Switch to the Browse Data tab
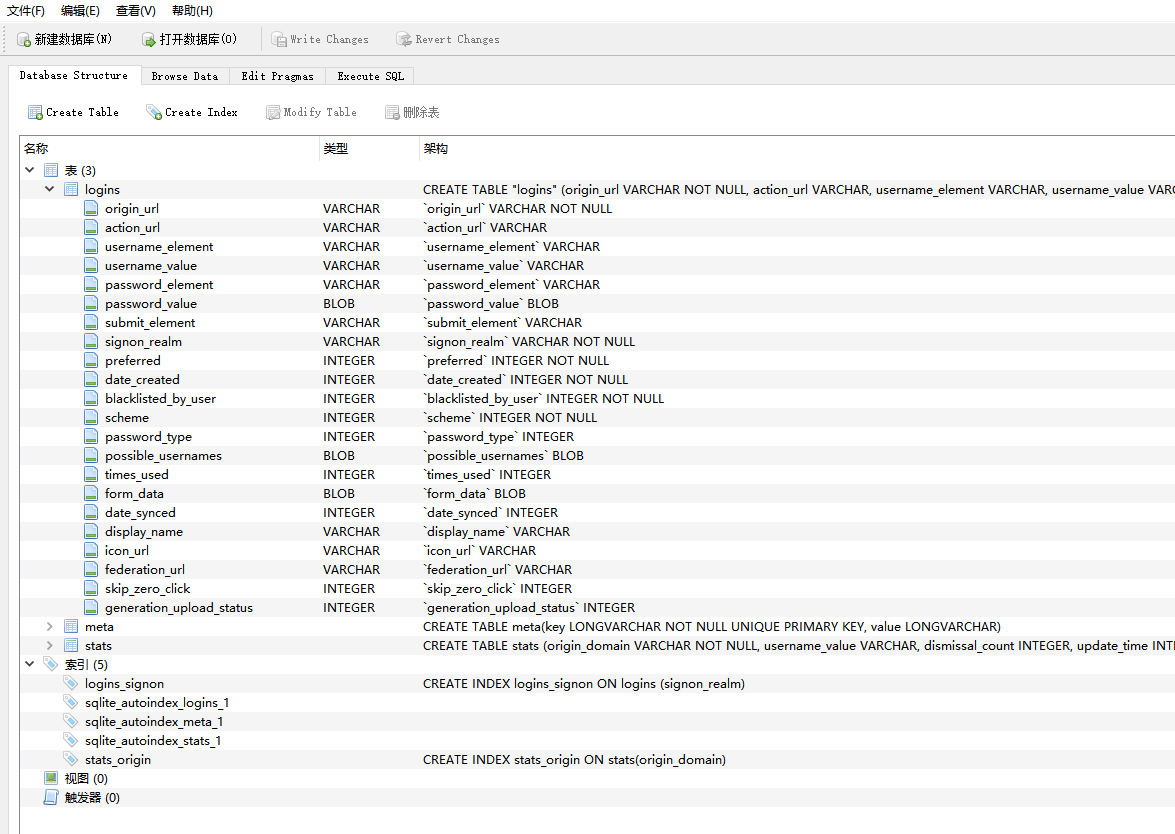 184,76
